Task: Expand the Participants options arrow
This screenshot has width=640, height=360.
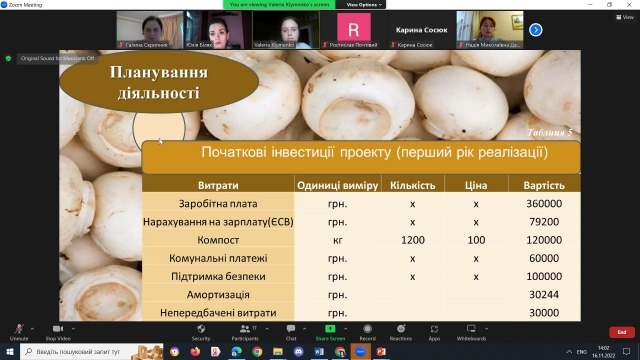Action: pos(267,329)
